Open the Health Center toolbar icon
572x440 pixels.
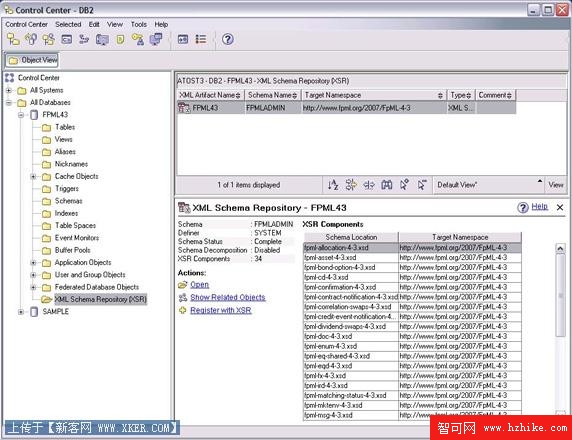tap(102, 39)
